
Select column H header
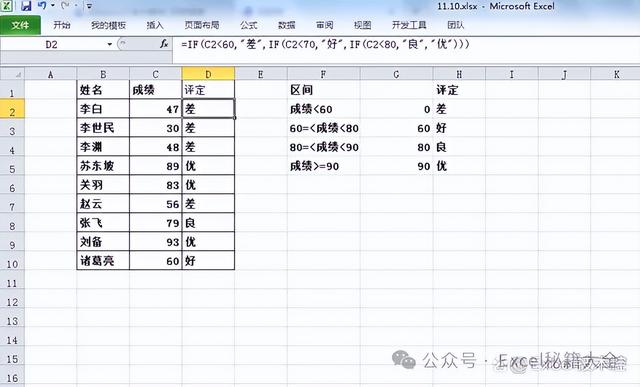pyautogui.click(x=459, y=74)
